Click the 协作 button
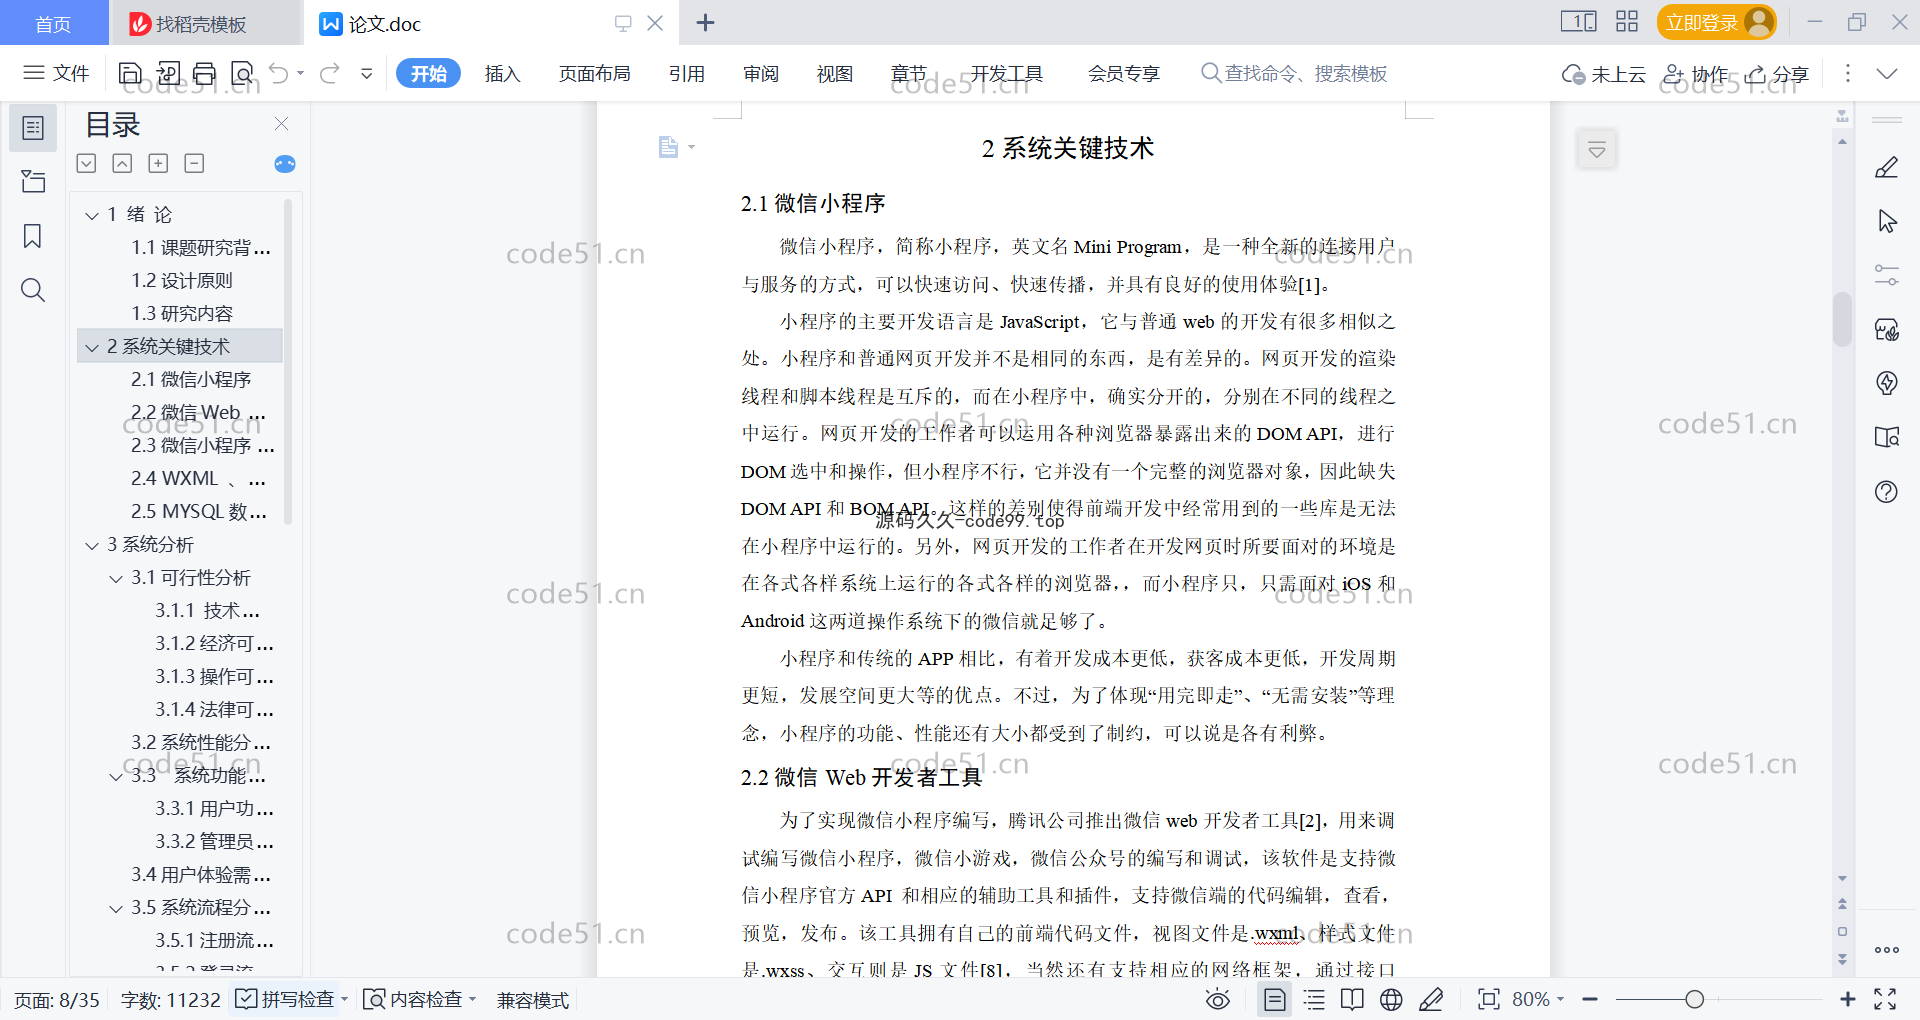The width and height of the screenshot is (1920, 1020). click(x=1695, y=73)
